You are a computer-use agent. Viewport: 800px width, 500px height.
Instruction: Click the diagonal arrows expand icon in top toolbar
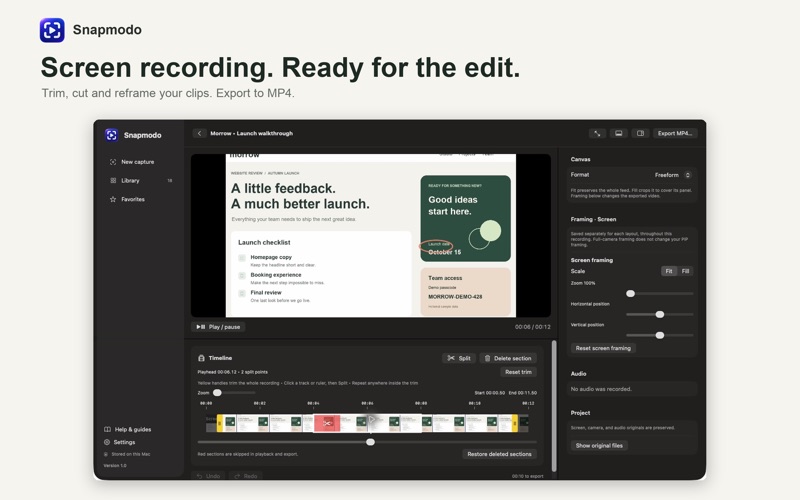(597, 133)
